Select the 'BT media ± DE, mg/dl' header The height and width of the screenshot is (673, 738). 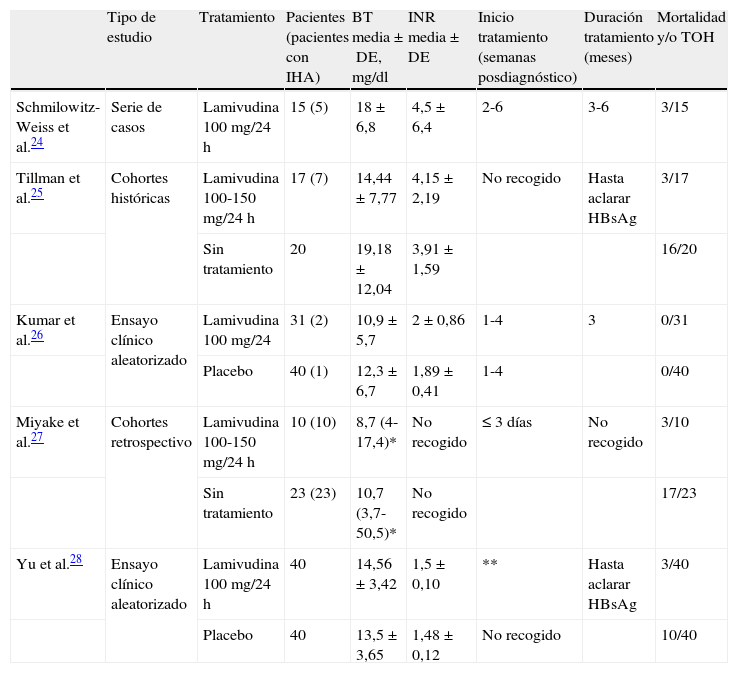point(377,47)
